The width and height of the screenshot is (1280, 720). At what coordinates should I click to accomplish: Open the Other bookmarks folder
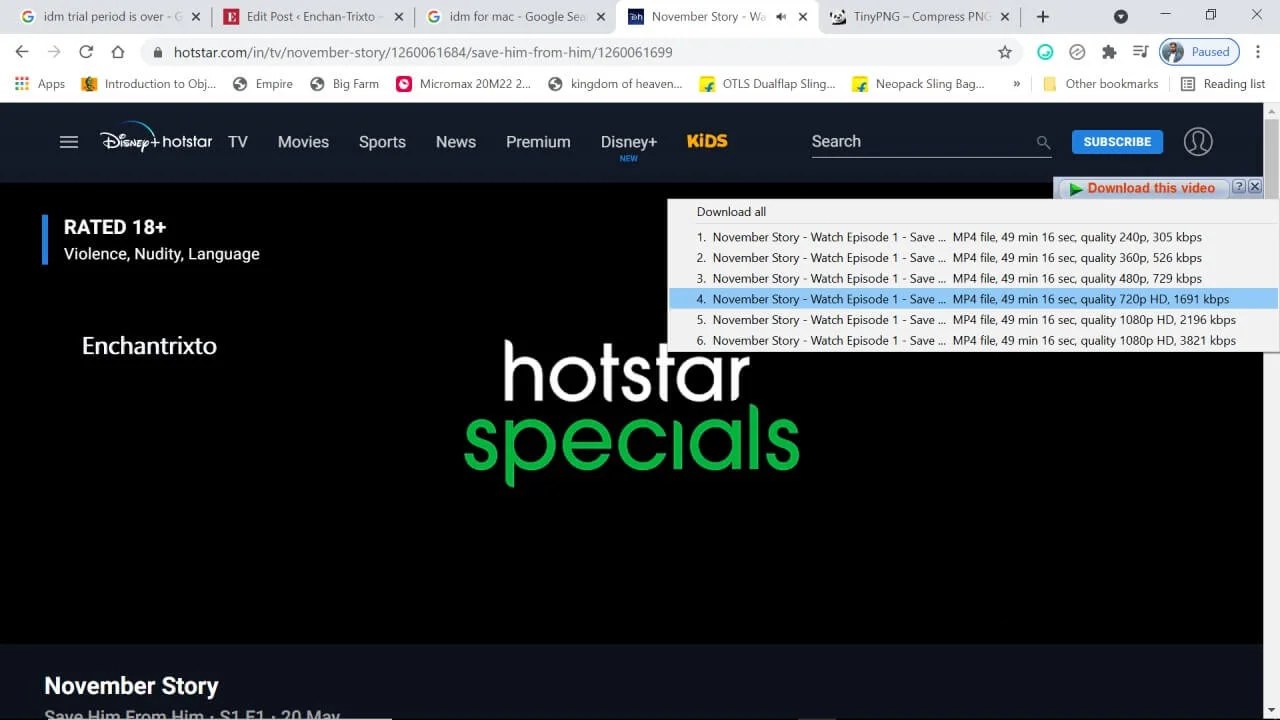[x=1100, y=84]
